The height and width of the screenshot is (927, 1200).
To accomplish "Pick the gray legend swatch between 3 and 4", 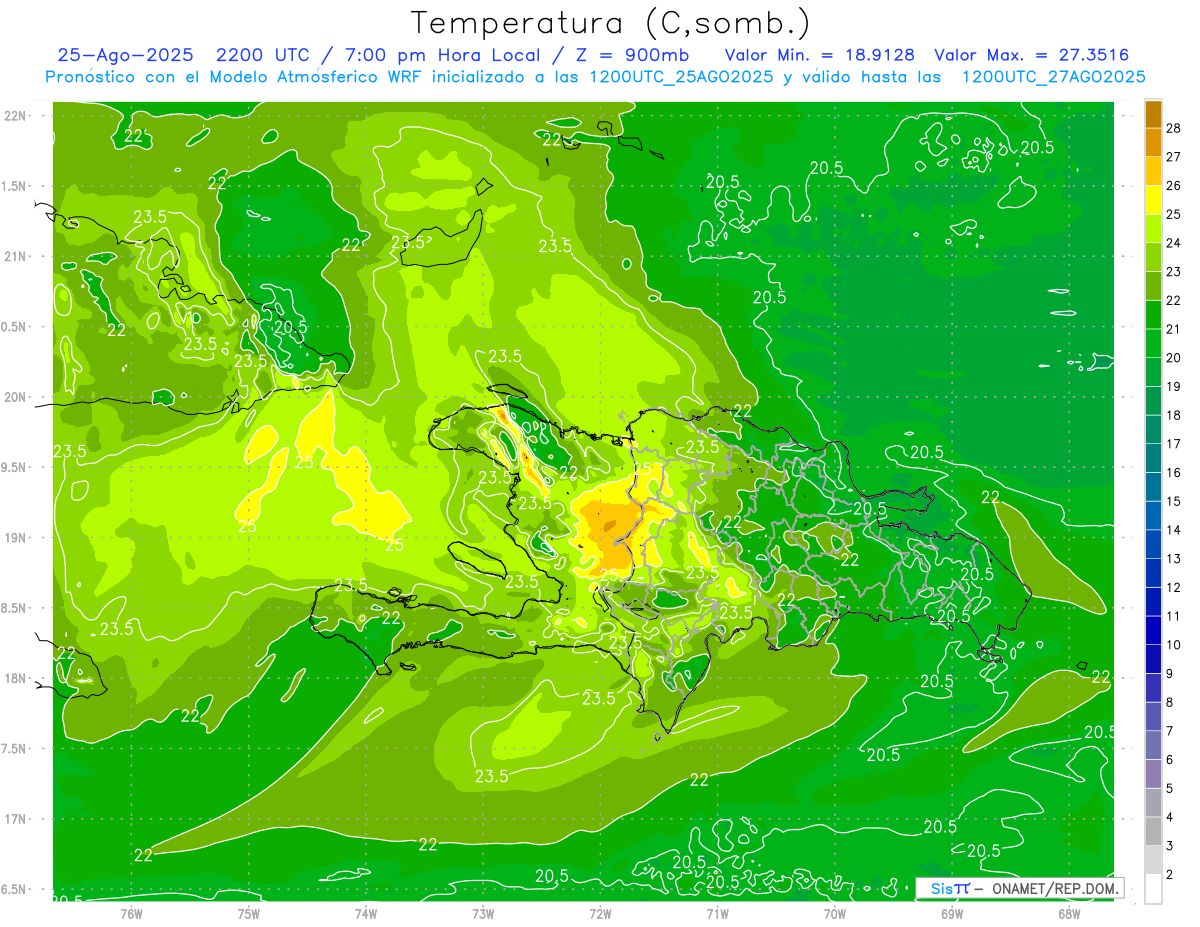I will [1153, 832].
